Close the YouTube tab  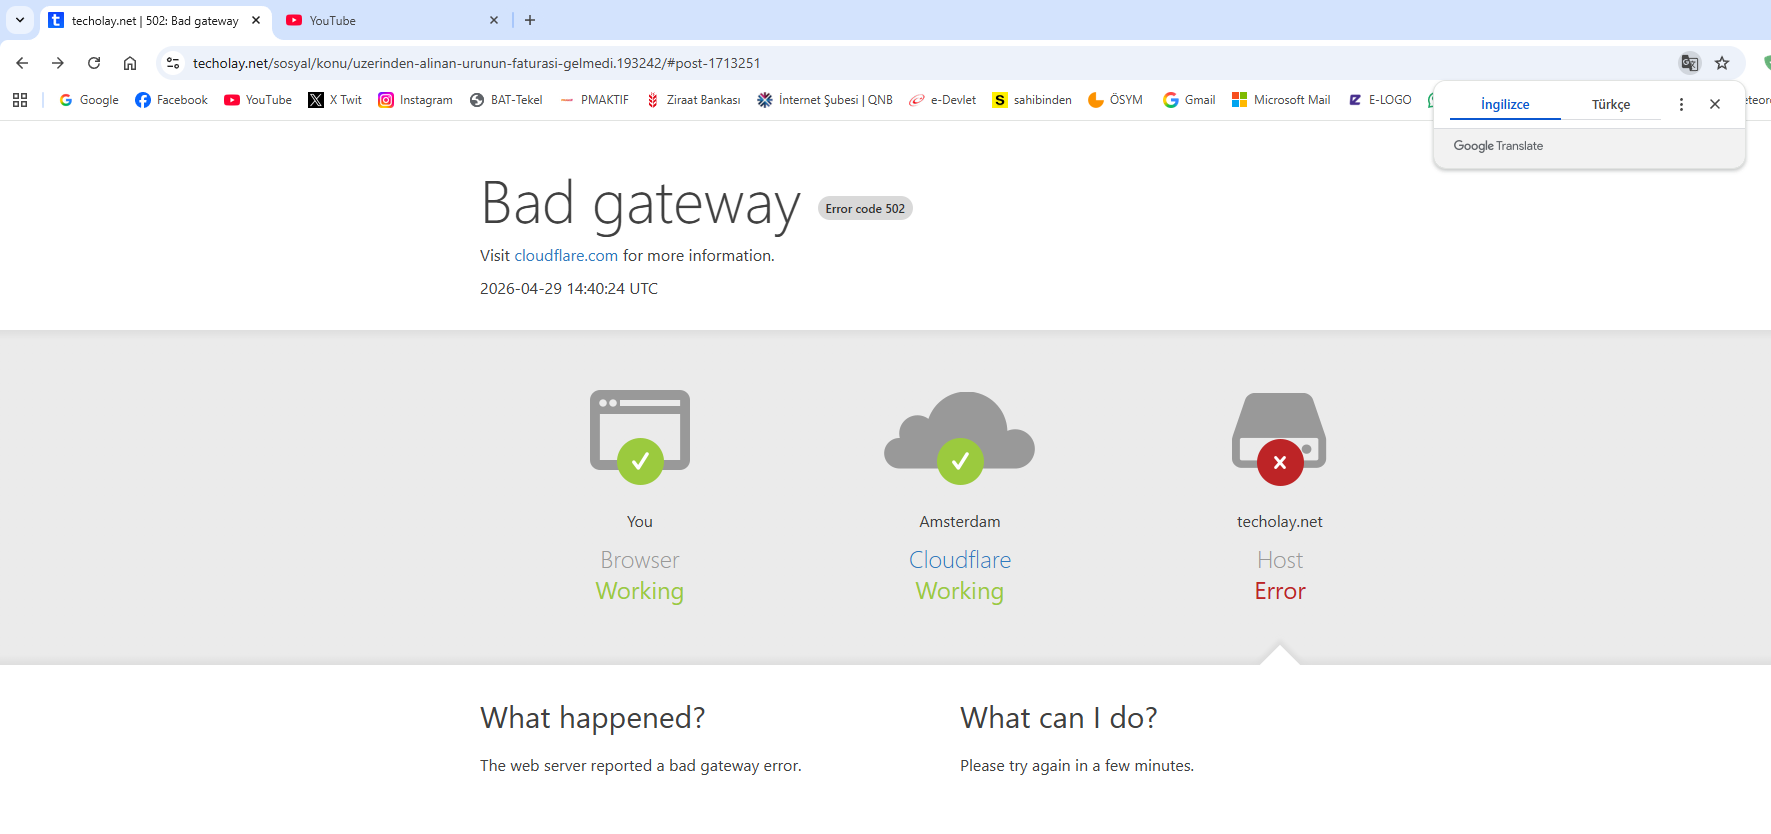[494, 20]
